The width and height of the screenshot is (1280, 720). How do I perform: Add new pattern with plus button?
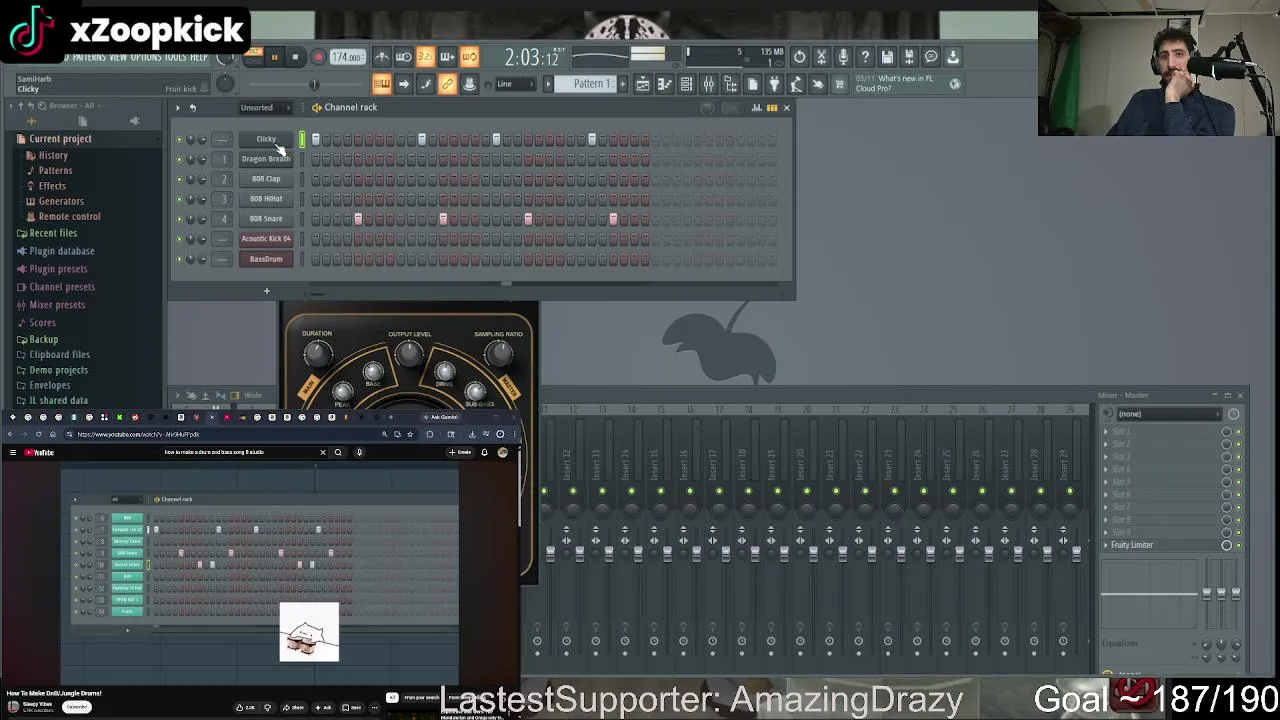[x=622, y=84]
